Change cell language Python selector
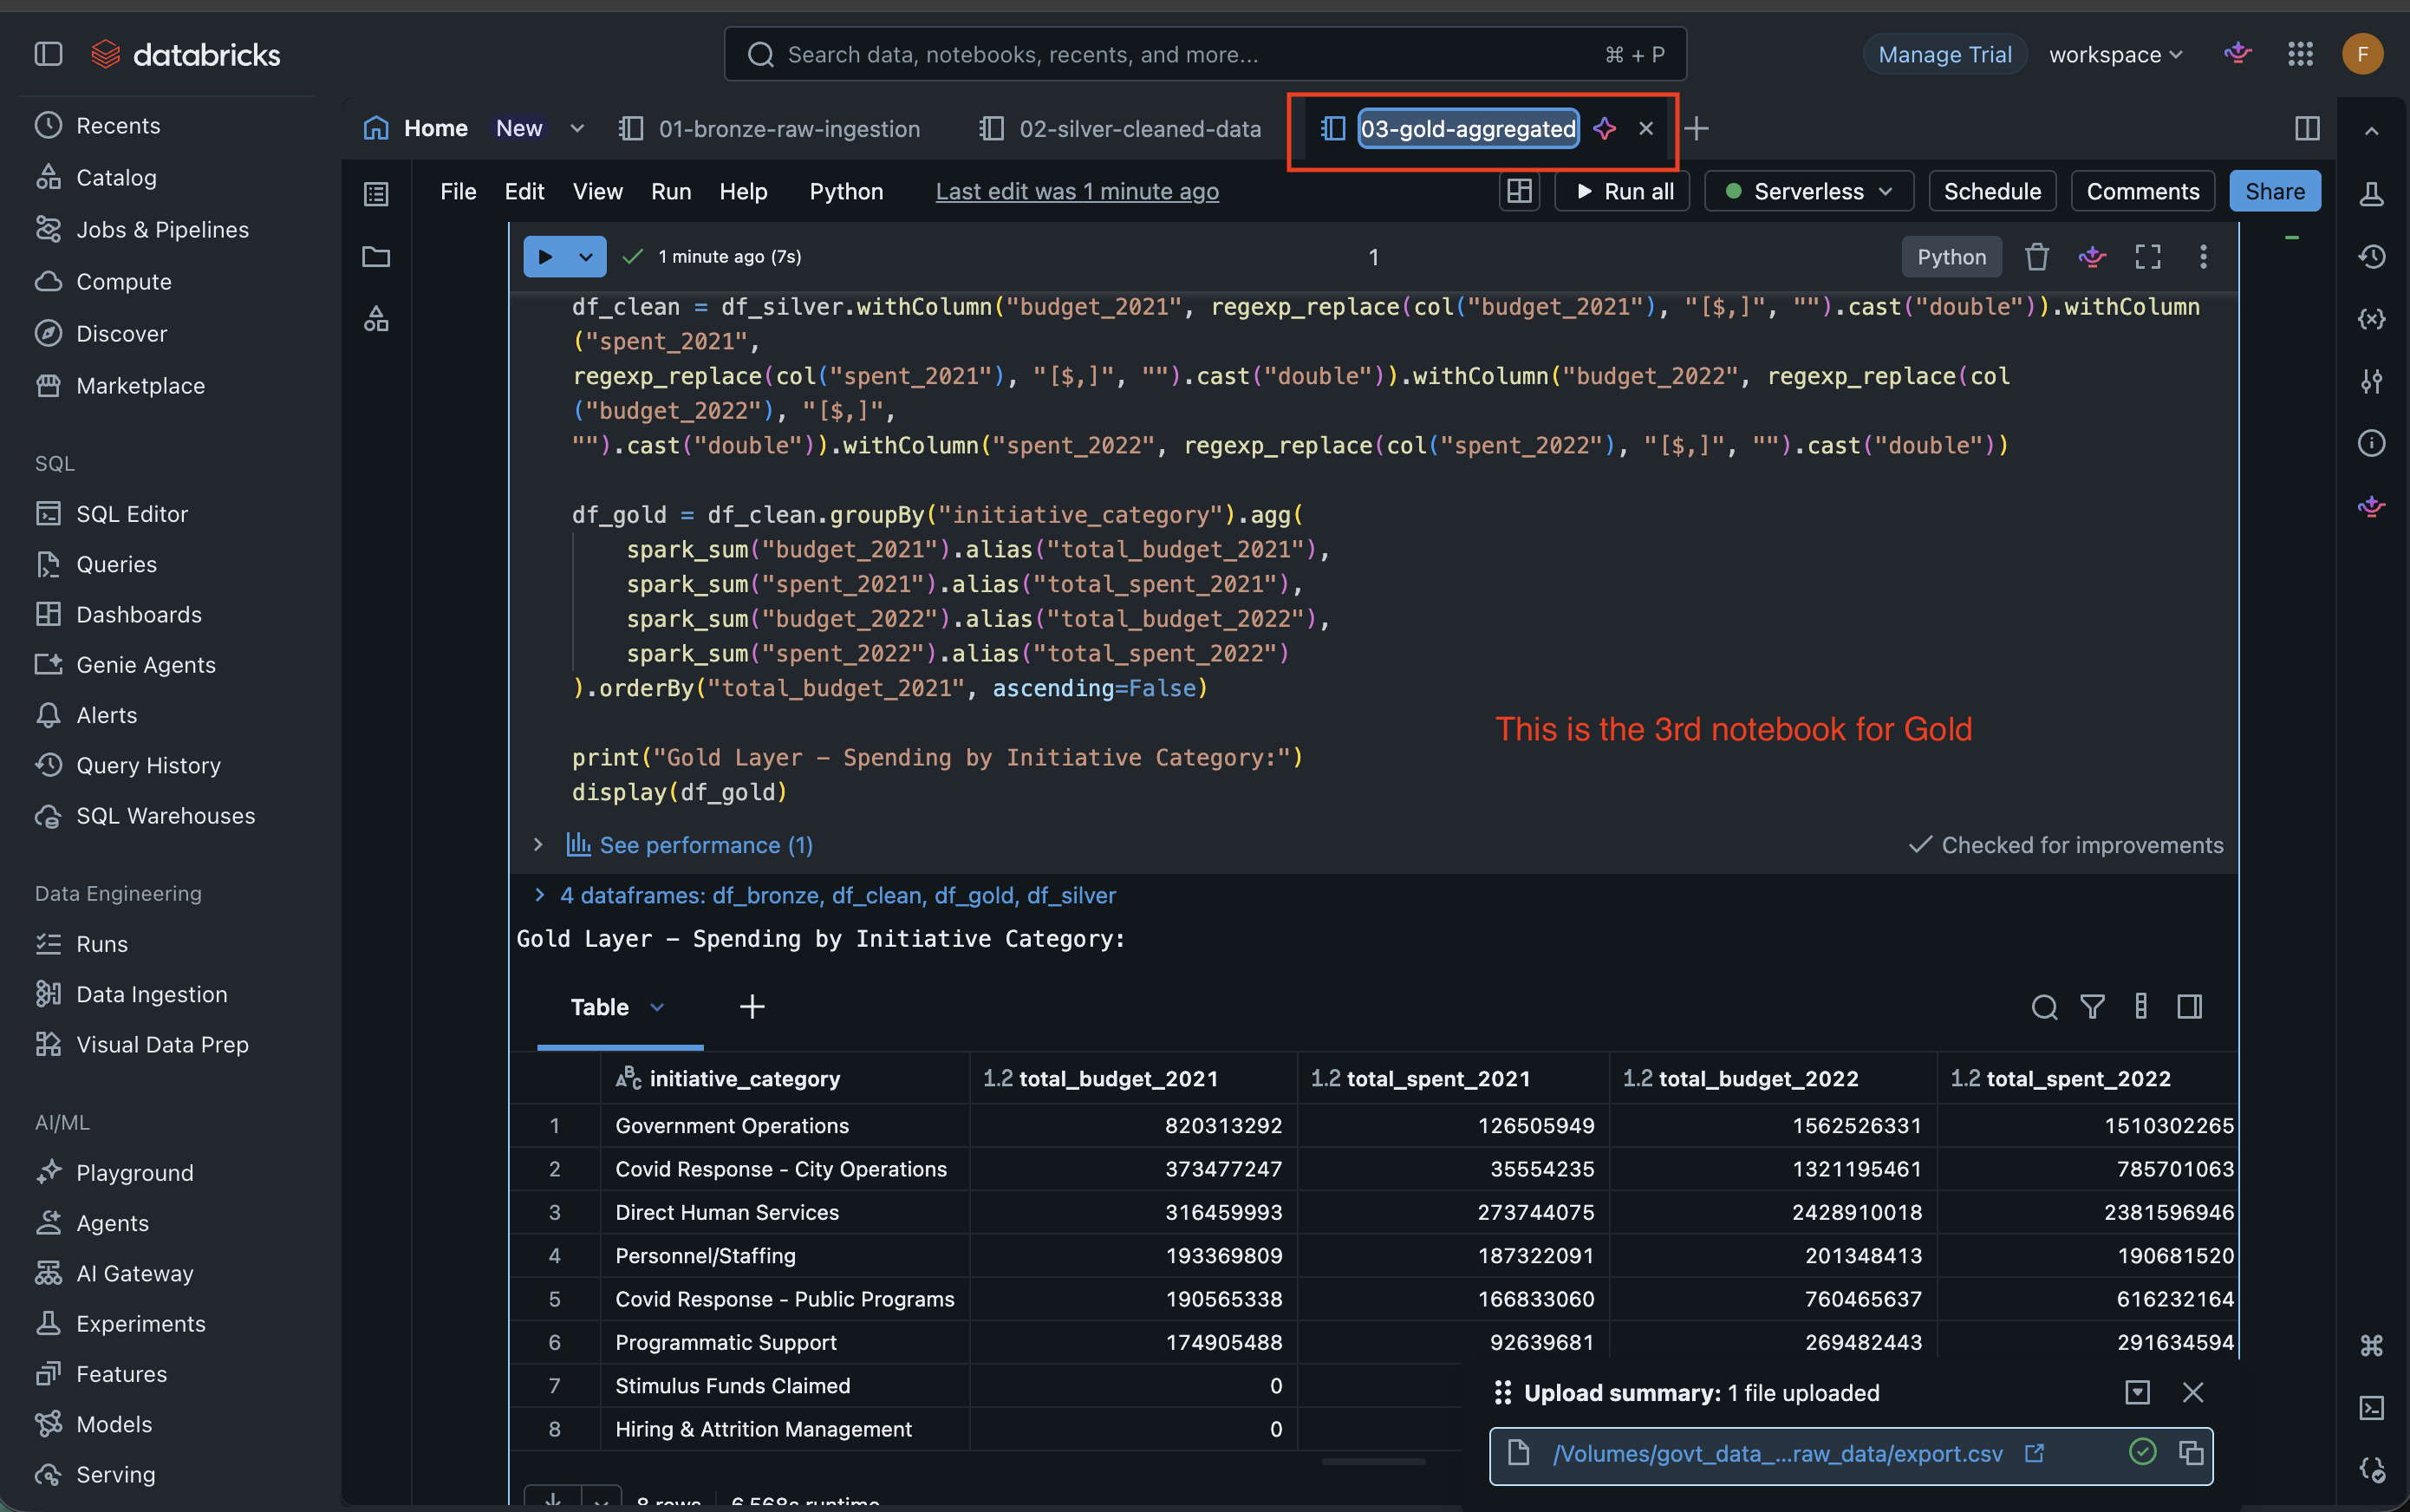The height and width of the screenshot is (1512, 2410). [x=1951, y=257]
